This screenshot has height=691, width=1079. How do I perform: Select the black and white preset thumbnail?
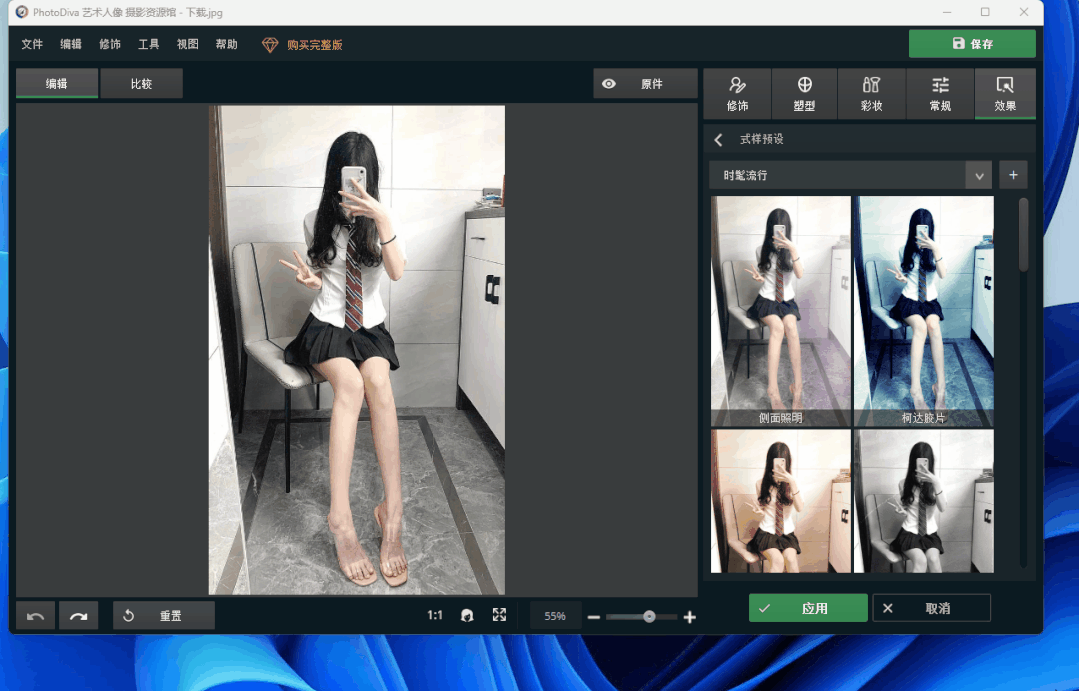(x=923, y=501)
